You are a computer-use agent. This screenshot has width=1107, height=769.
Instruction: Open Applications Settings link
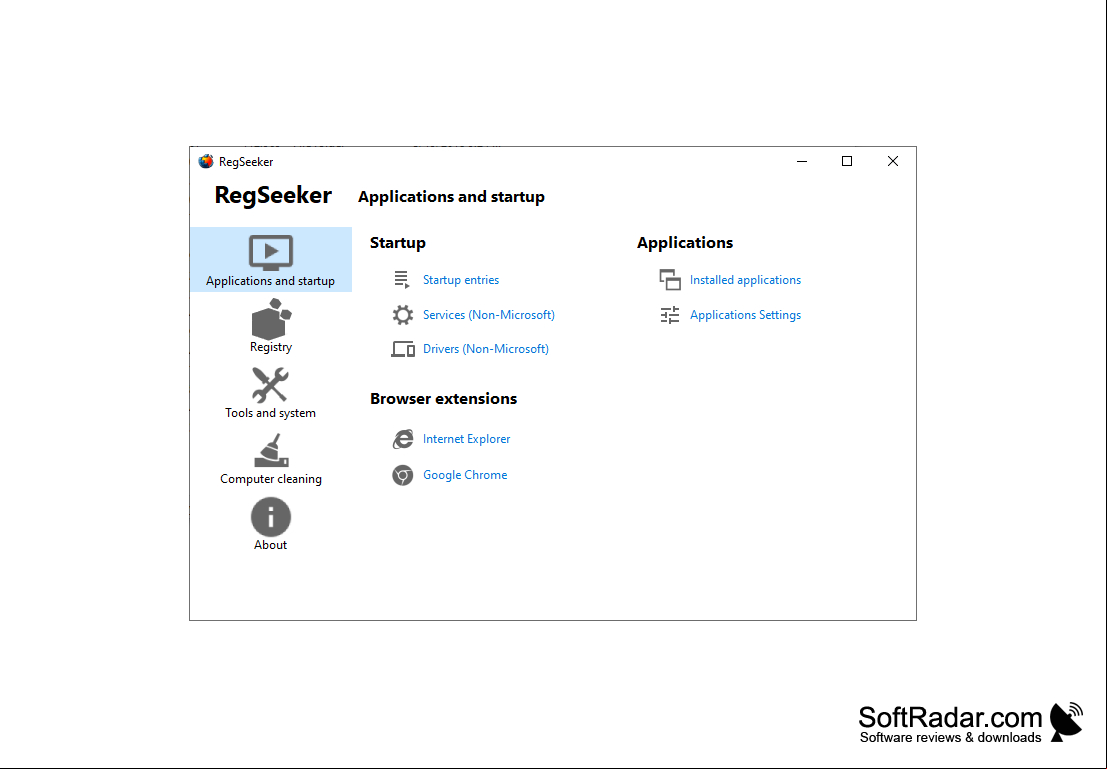[745, 315]
